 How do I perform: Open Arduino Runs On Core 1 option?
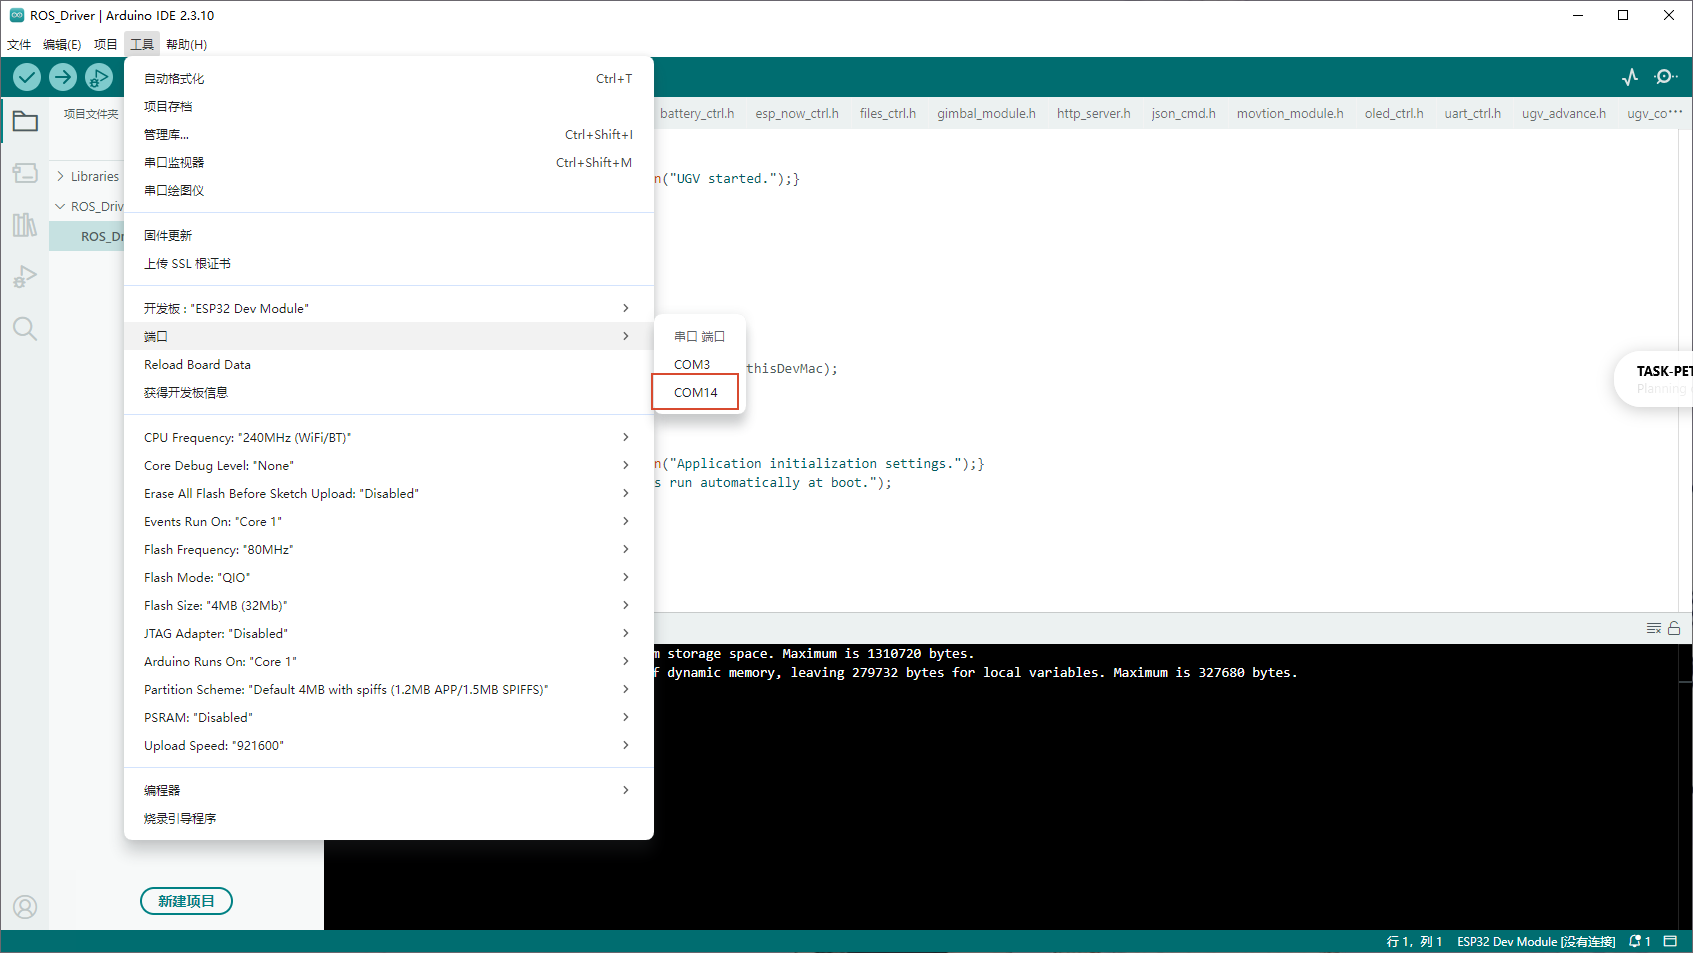click(389, 661)
